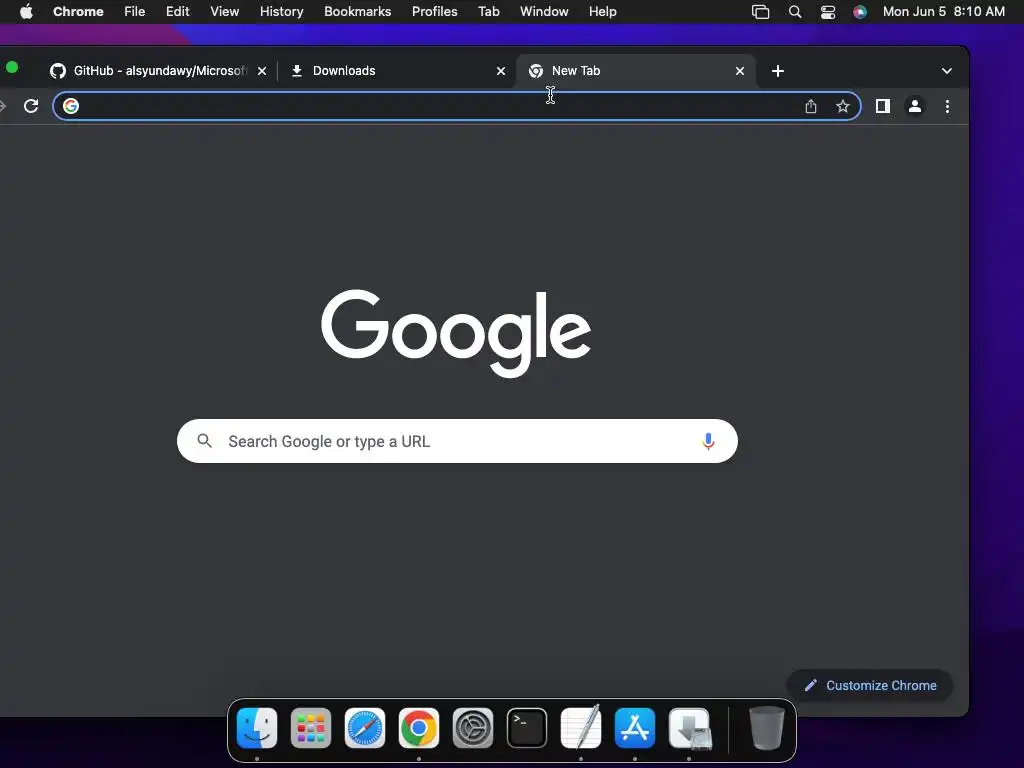Click the screen mirroring icon in menu bar
This screenshot has height=768, width=1024.
[760, 12]
